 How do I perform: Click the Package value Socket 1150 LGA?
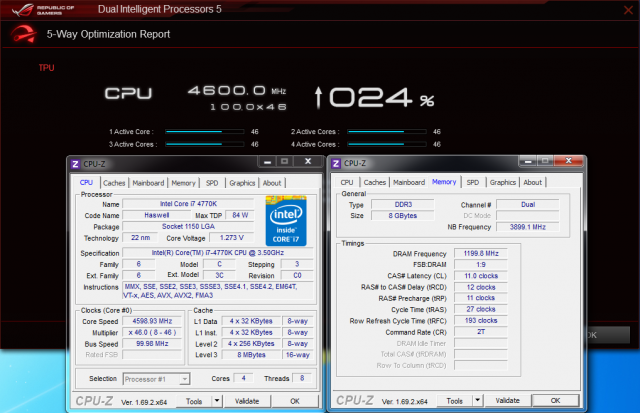pos(188,226)
